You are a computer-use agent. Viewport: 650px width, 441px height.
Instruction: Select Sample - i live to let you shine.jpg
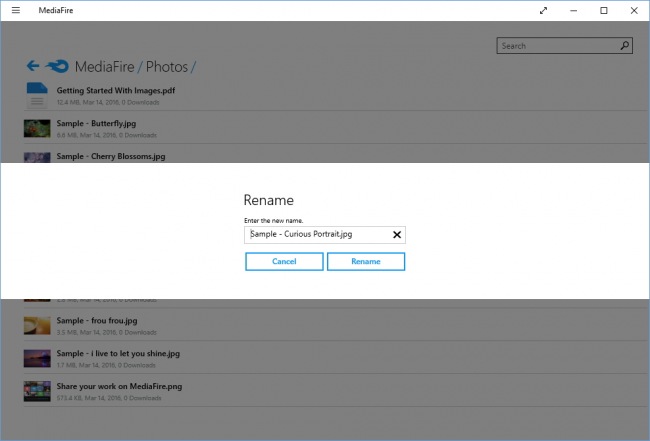click(x=118, y=353)
